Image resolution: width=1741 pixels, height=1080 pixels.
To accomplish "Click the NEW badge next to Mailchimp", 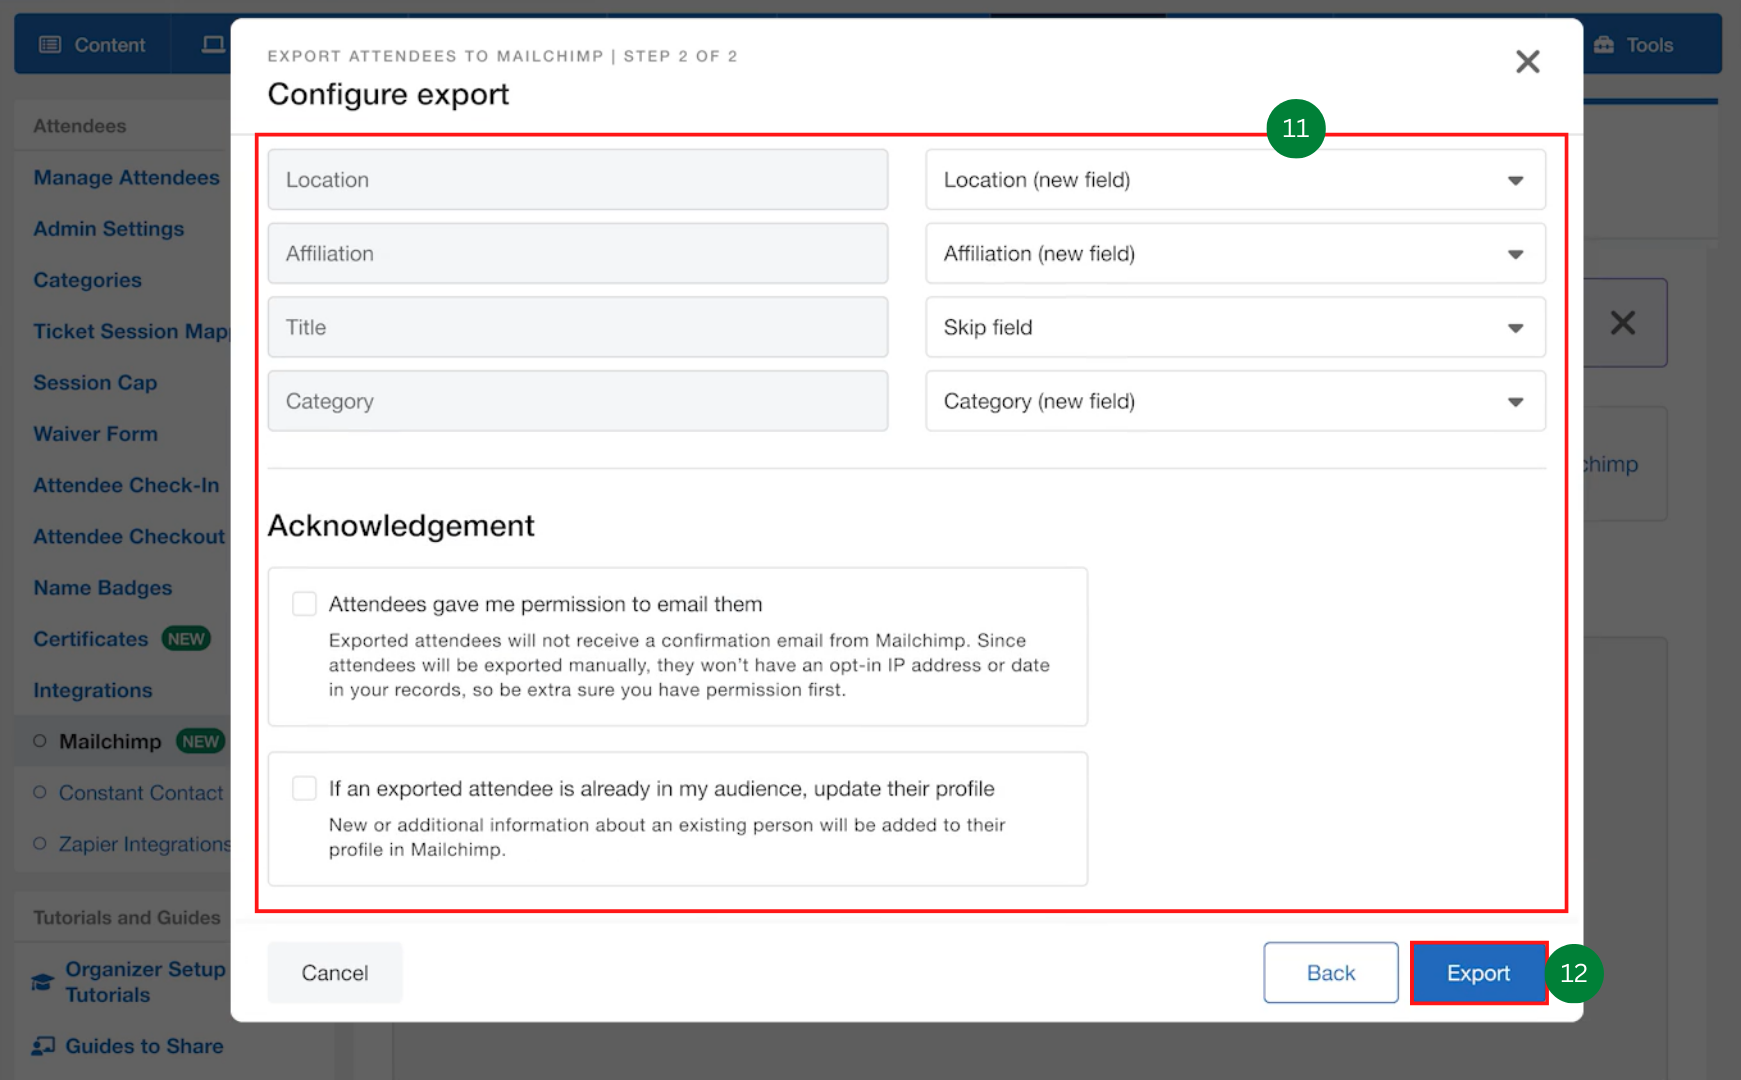I will pyautogui.click(x=200, y=741).
